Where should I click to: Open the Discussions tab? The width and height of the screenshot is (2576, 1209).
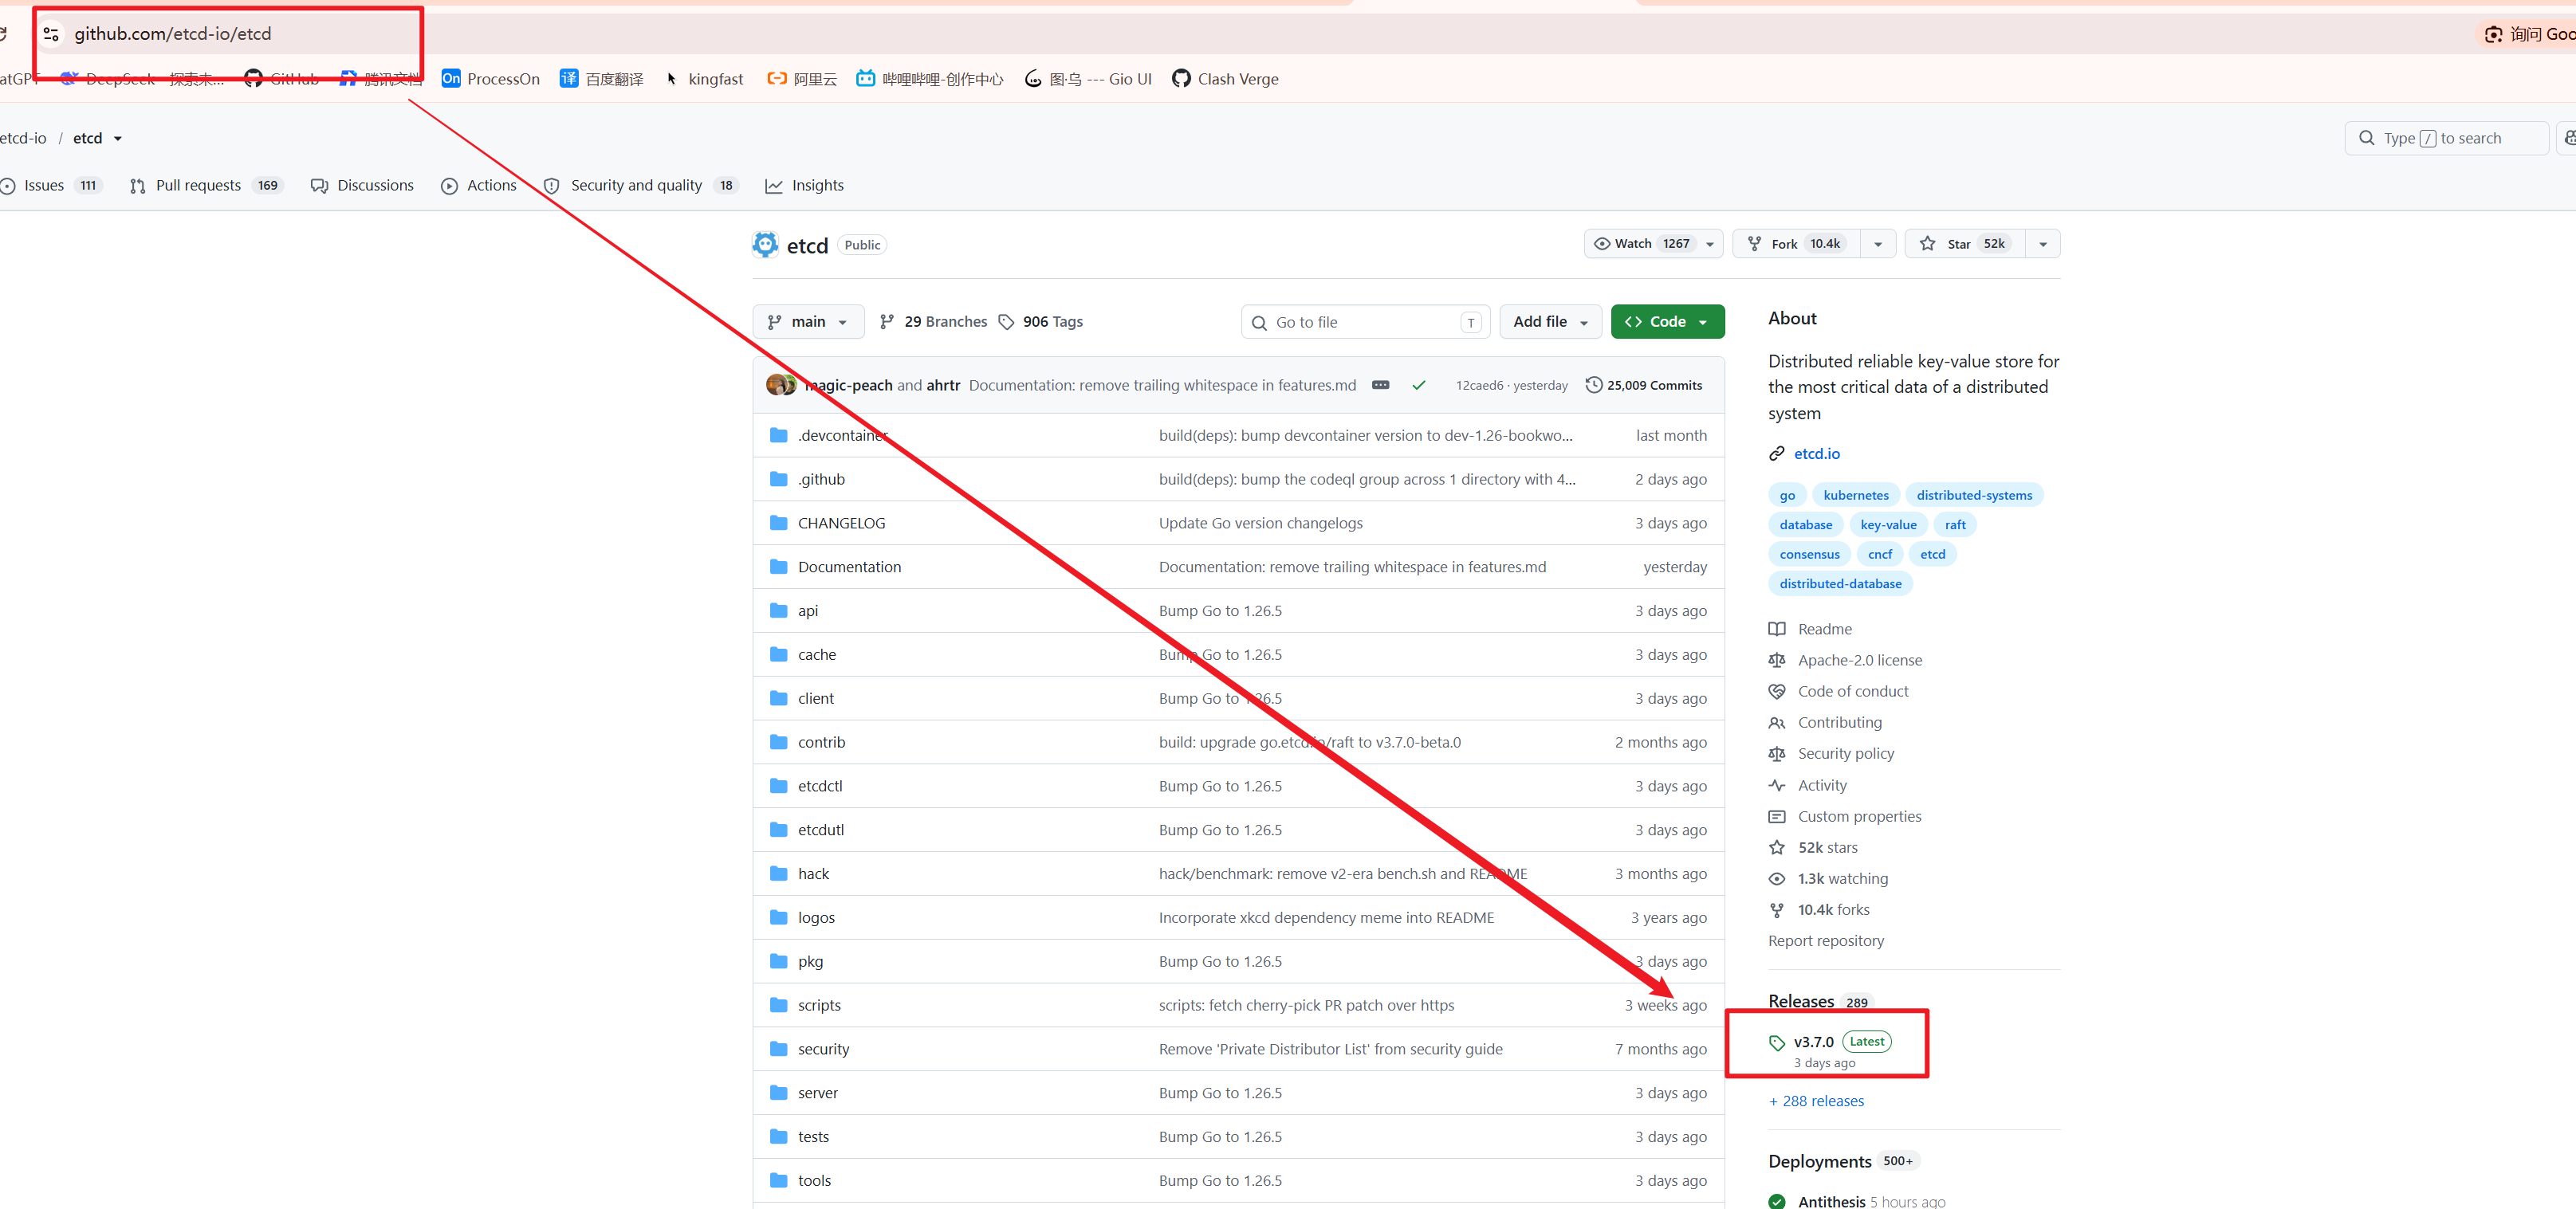tap(362, 185)
